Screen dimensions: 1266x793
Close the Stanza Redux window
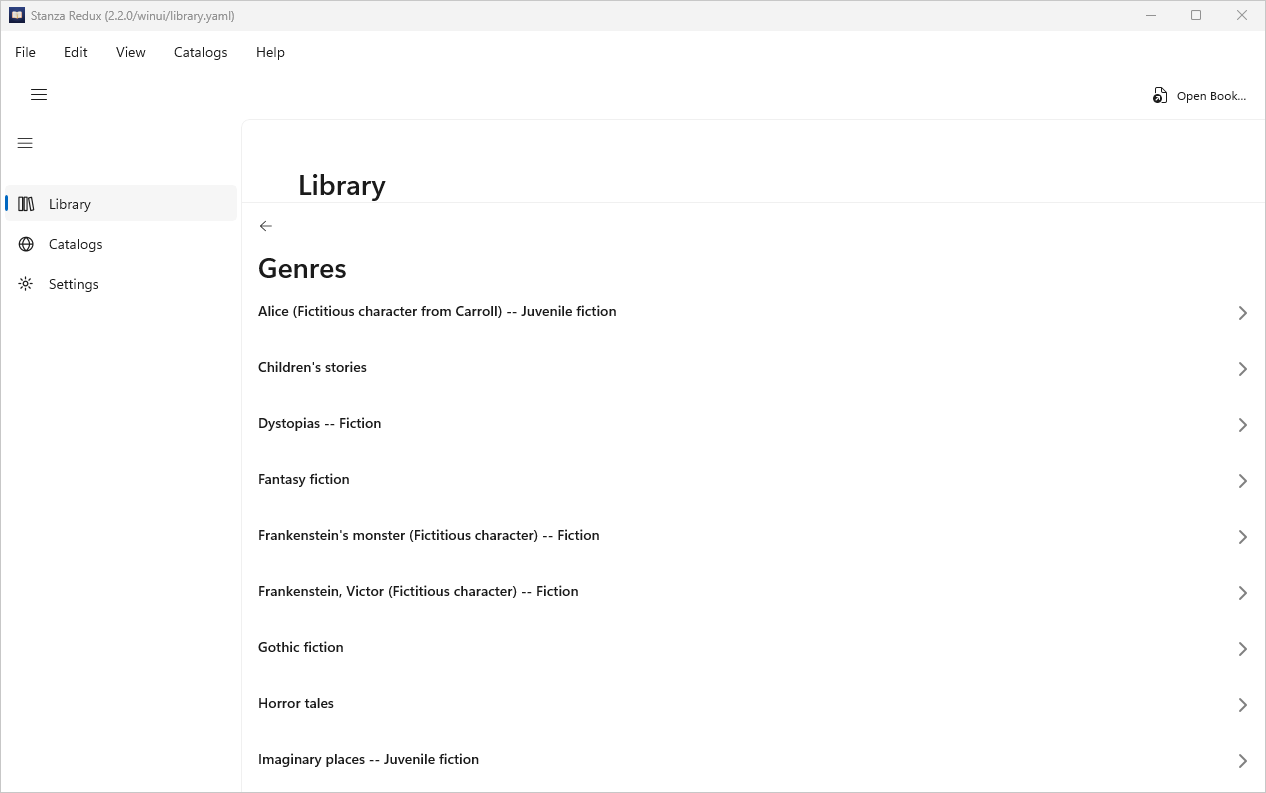click(1242, 15)
